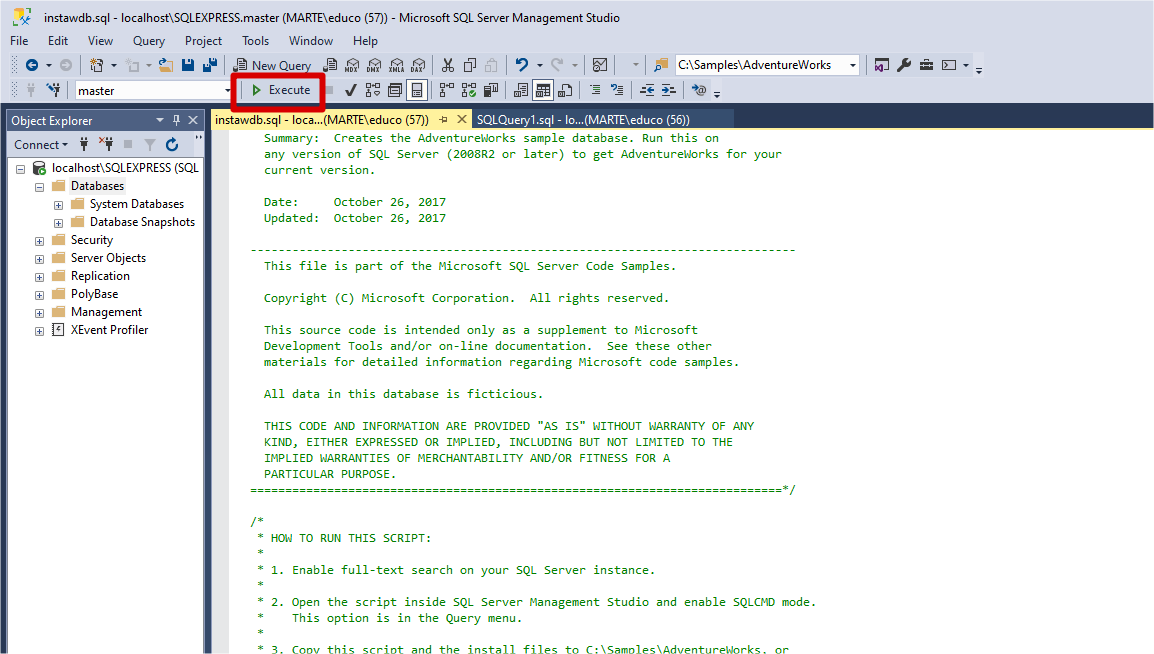This screenshot has width=1154, height=654.
Task: Expand the Server Objects folder
Action: pos(40,259)
